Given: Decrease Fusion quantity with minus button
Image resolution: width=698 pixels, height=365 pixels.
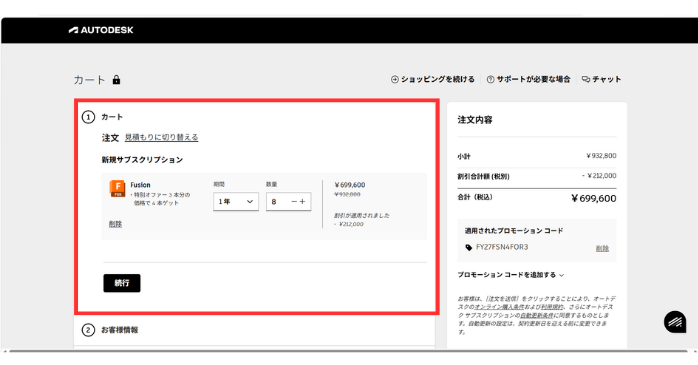Looking at the screenshot, I should point(294,202).
